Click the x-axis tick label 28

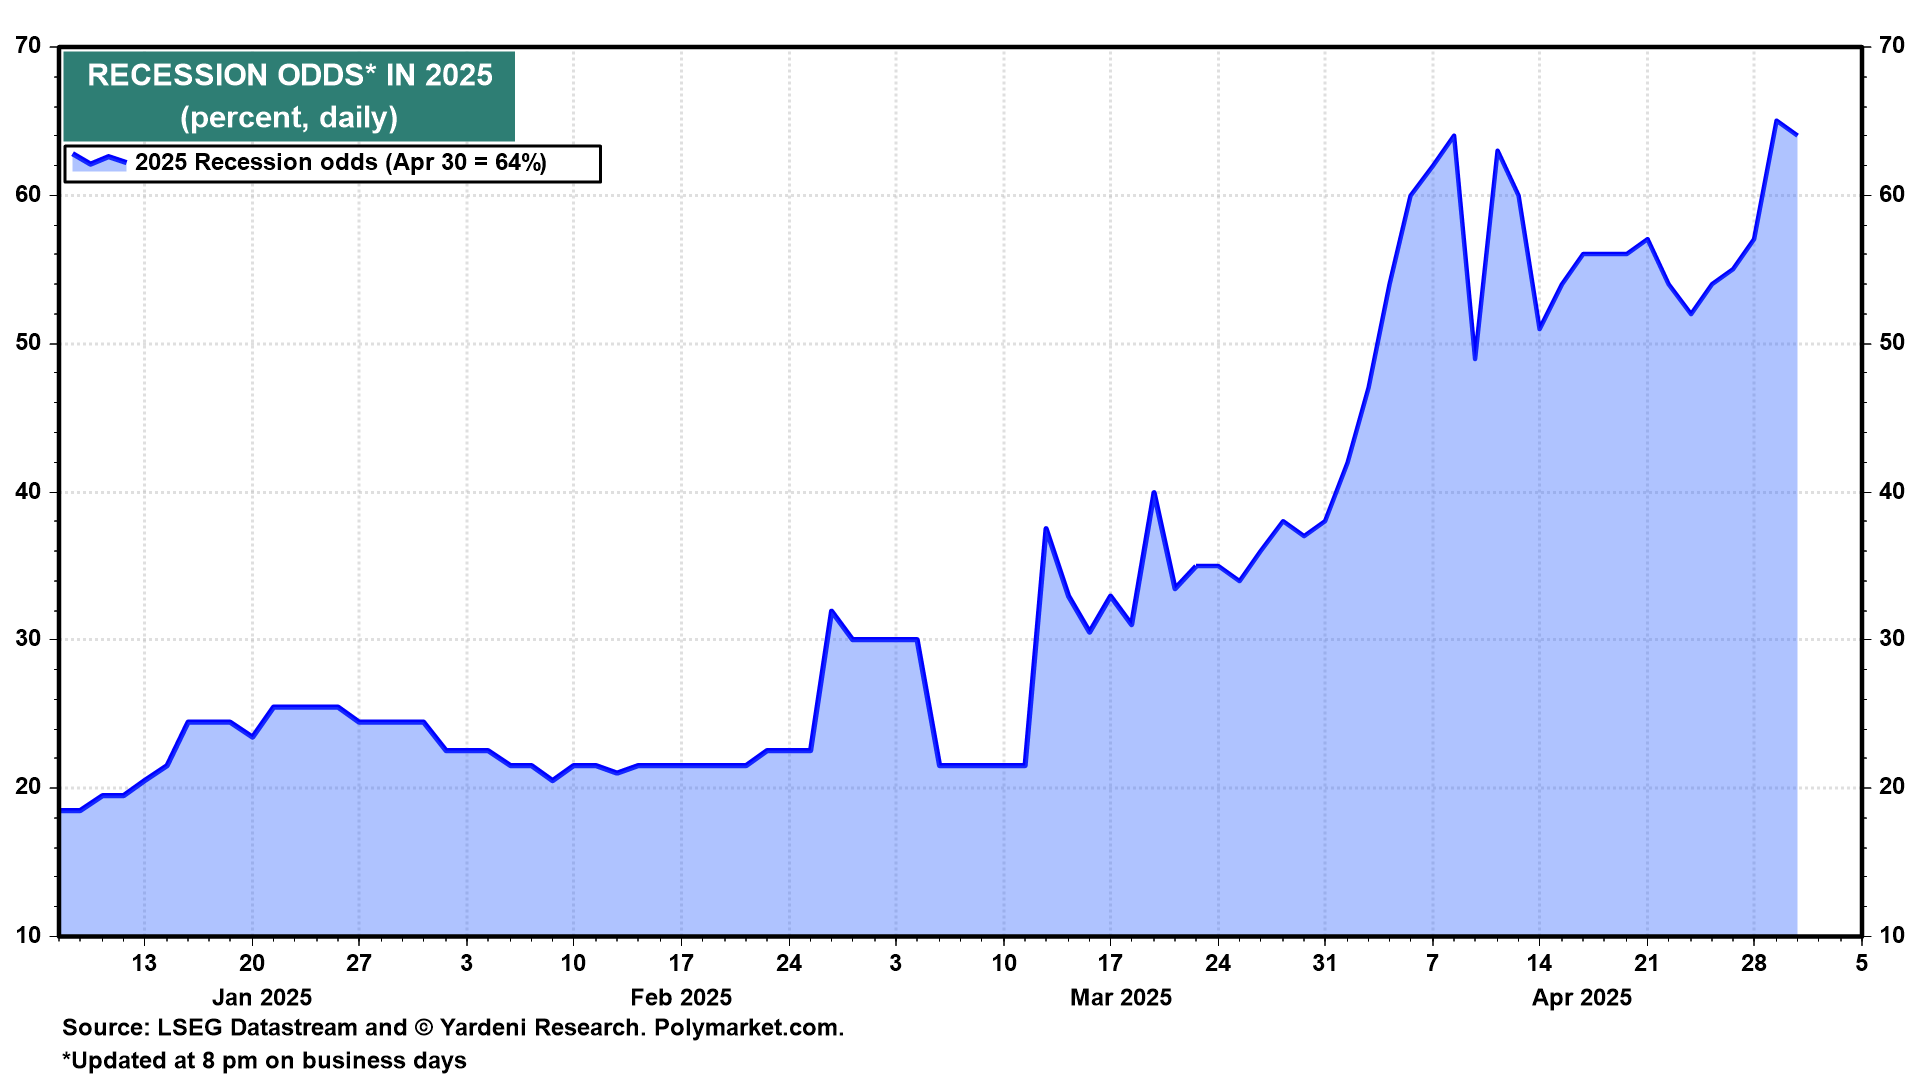pos(1753,963)
